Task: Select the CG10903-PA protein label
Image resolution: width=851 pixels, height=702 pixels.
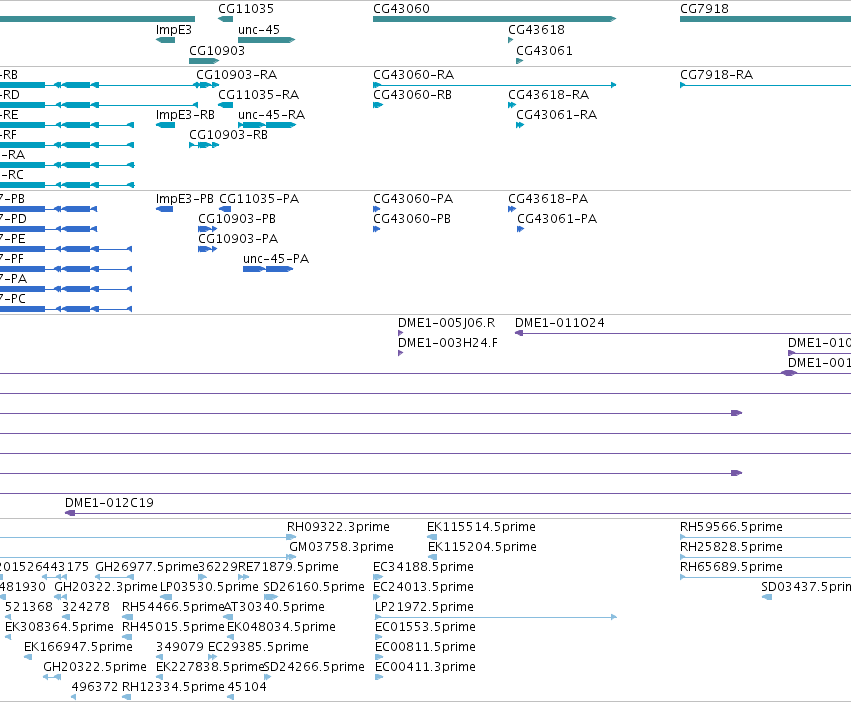Action: pyautogui.click(x=238, y=239)
